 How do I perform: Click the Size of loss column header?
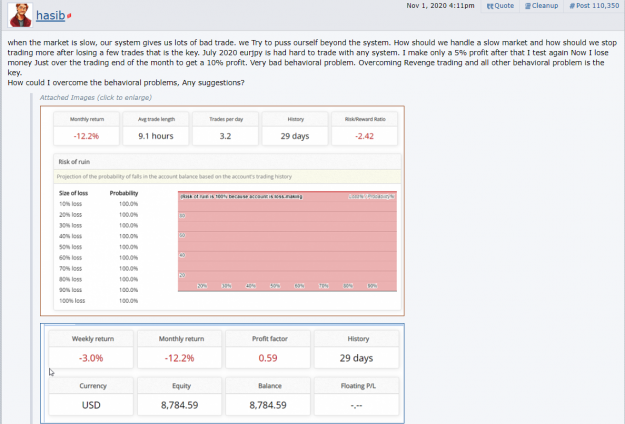73,193
